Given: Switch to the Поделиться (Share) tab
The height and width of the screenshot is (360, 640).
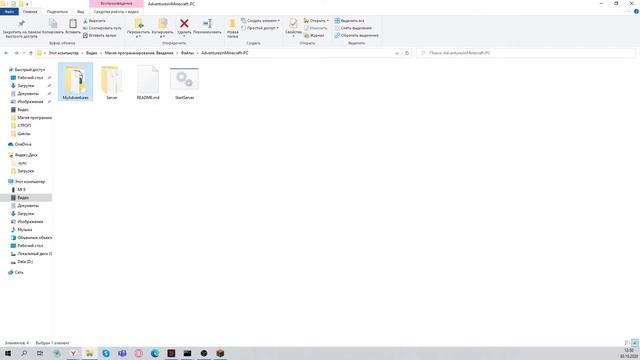Looking at the screenshot, I should (57, 12).
